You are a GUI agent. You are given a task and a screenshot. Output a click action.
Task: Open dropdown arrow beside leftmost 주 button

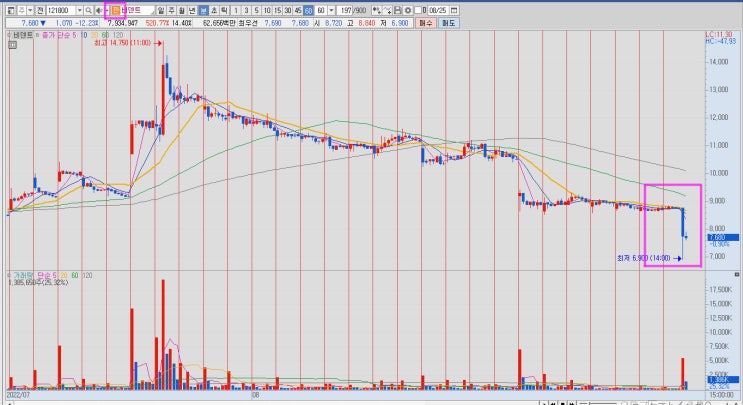[x=30, y=10]
